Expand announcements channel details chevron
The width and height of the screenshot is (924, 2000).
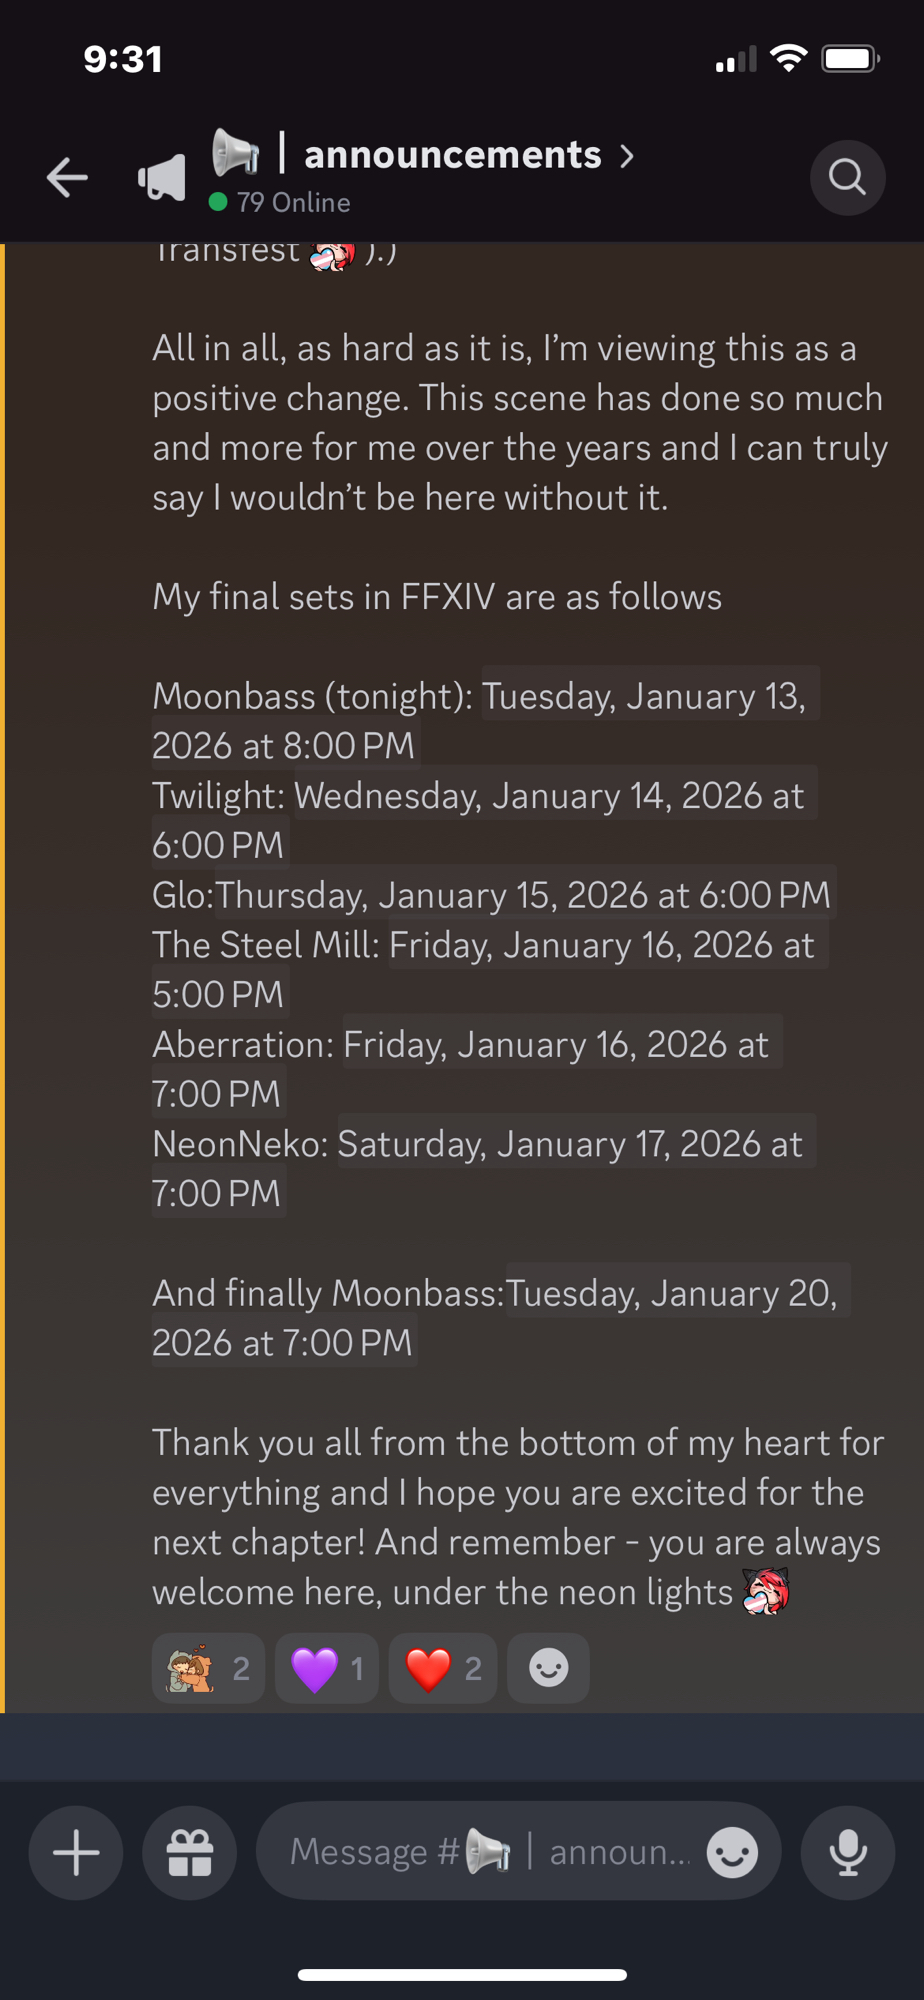click(x=627, y=156)
